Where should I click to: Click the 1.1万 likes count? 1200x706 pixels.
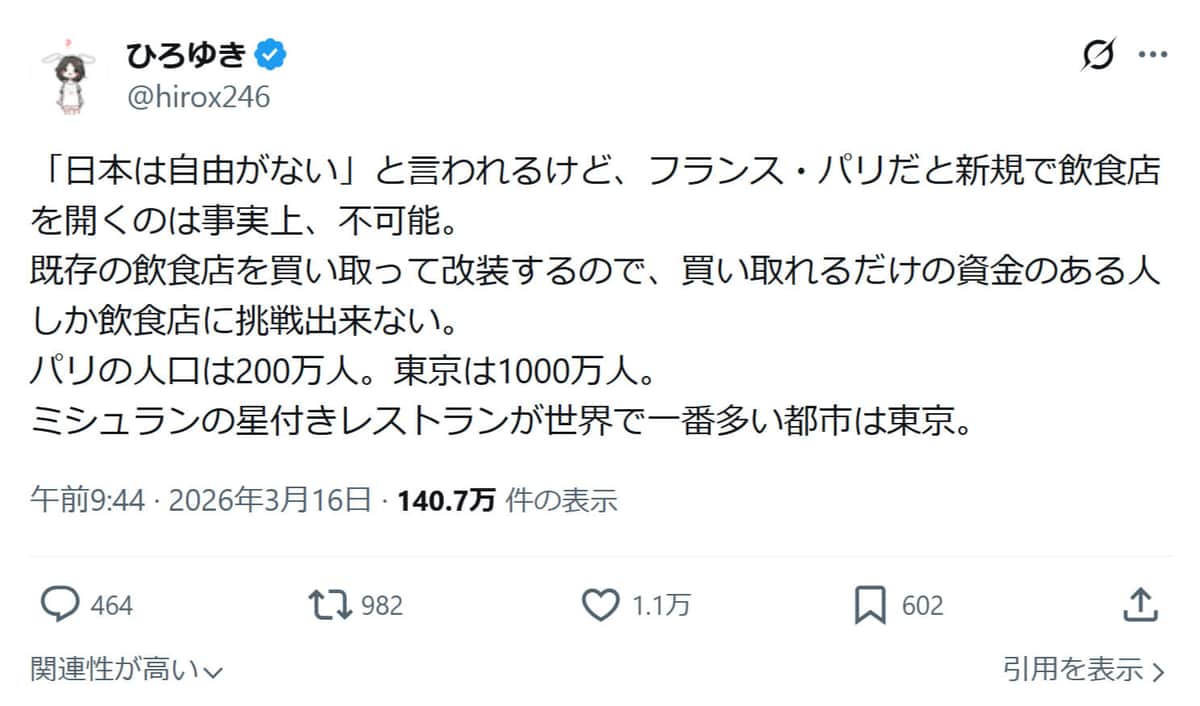pos(662,605)
